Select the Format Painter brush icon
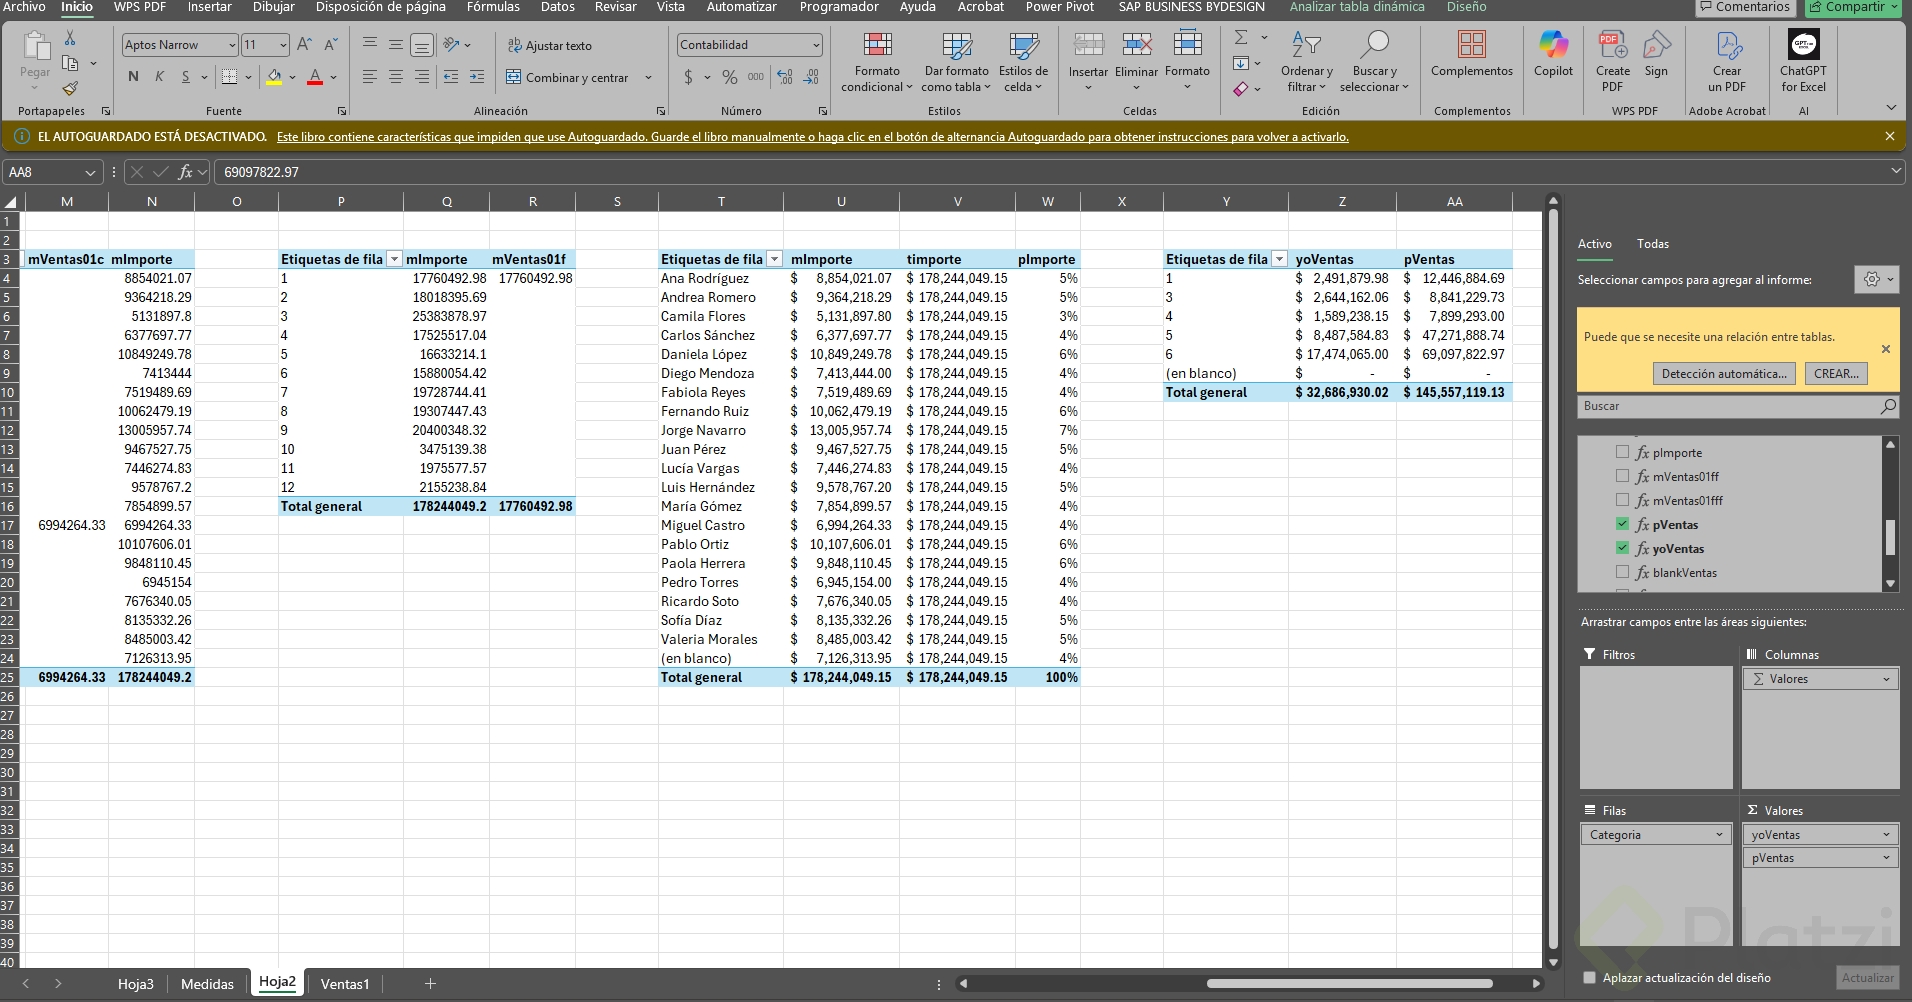The height and width of the screenshot is (1002, 1912). click(x=70, y=88)
